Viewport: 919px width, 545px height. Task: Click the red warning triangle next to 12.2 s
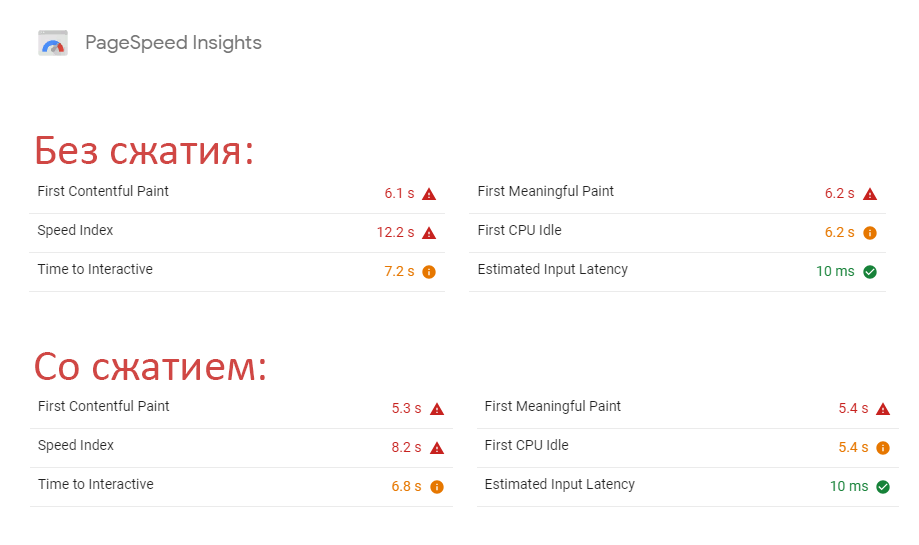[x=429, y=233]
